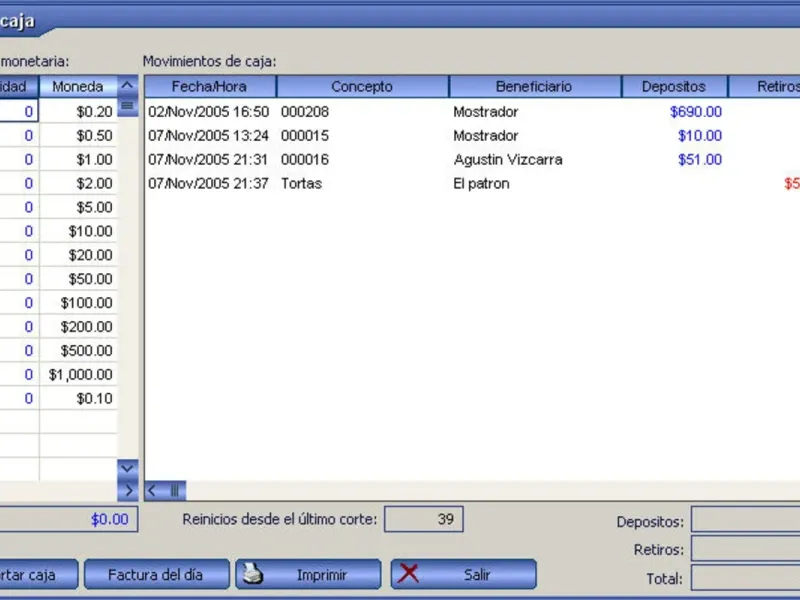800x600 pixels.
Task: Click quantity cell for $5.00 denomination
Action: click(19, 207)
